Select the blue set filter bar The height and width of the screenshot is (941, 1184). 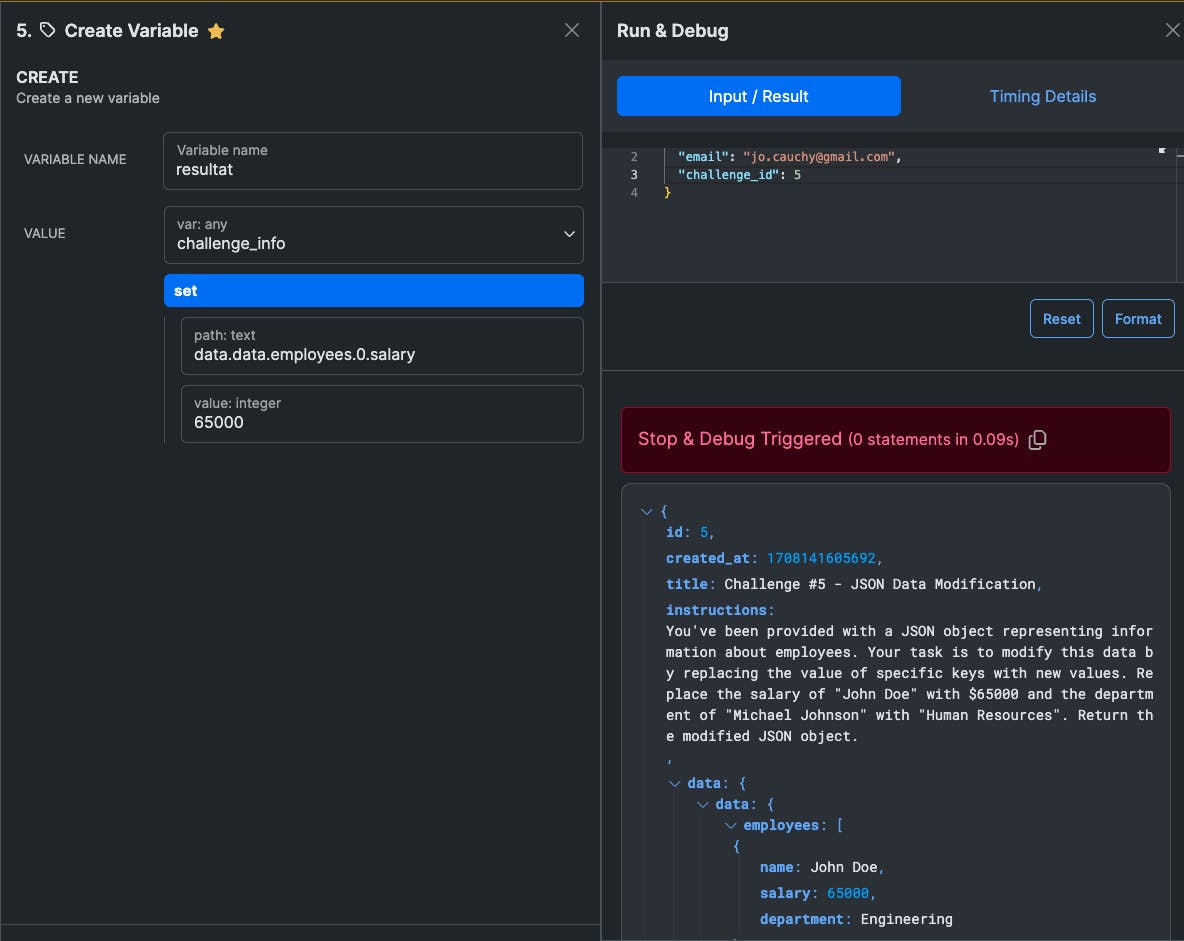click(x=373, y=291)
